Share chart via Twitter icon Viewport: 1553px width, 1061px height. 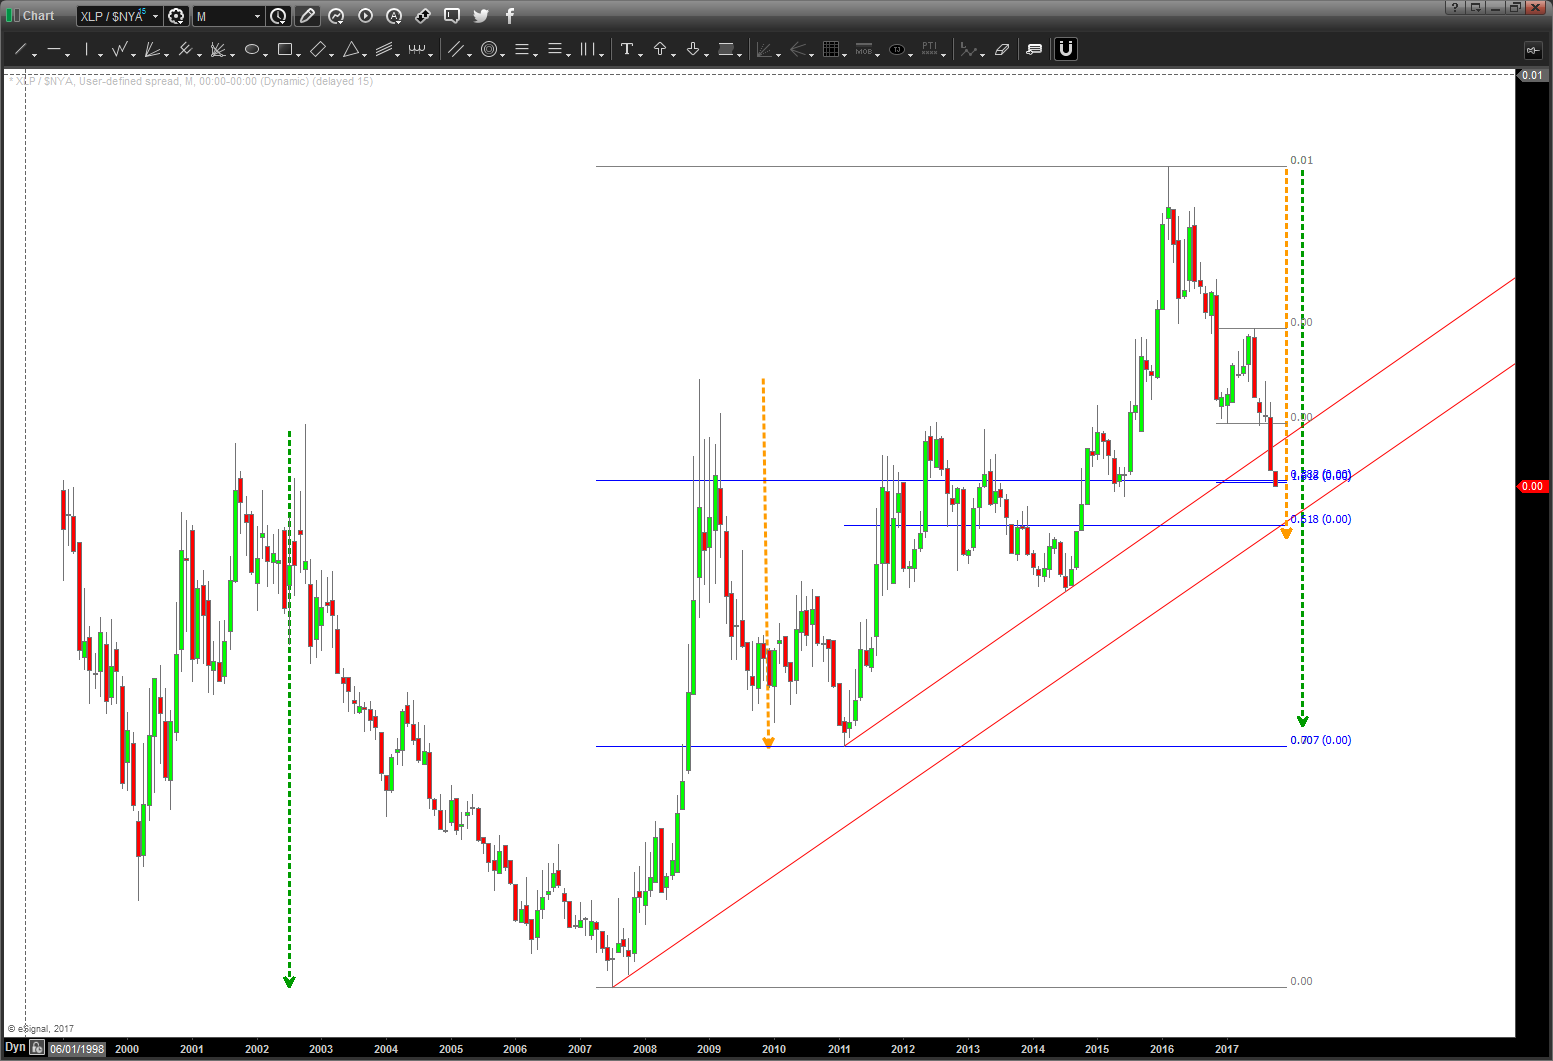pyautogui.click(x=481, y=16)
